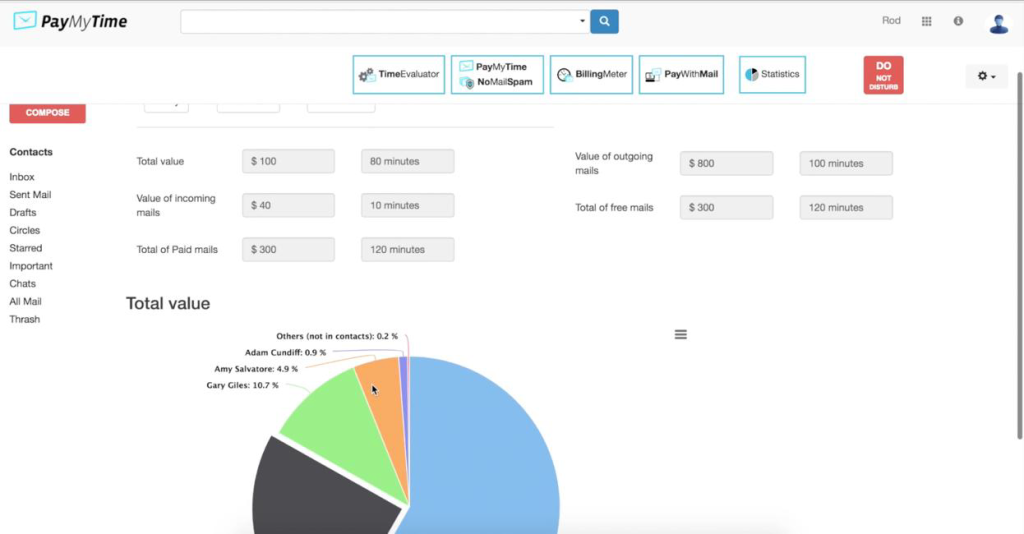Viewport: 1024px width, 534px height.
Task: Open the PayMyTime NoMailSpam tab
Action: (497, 74)
